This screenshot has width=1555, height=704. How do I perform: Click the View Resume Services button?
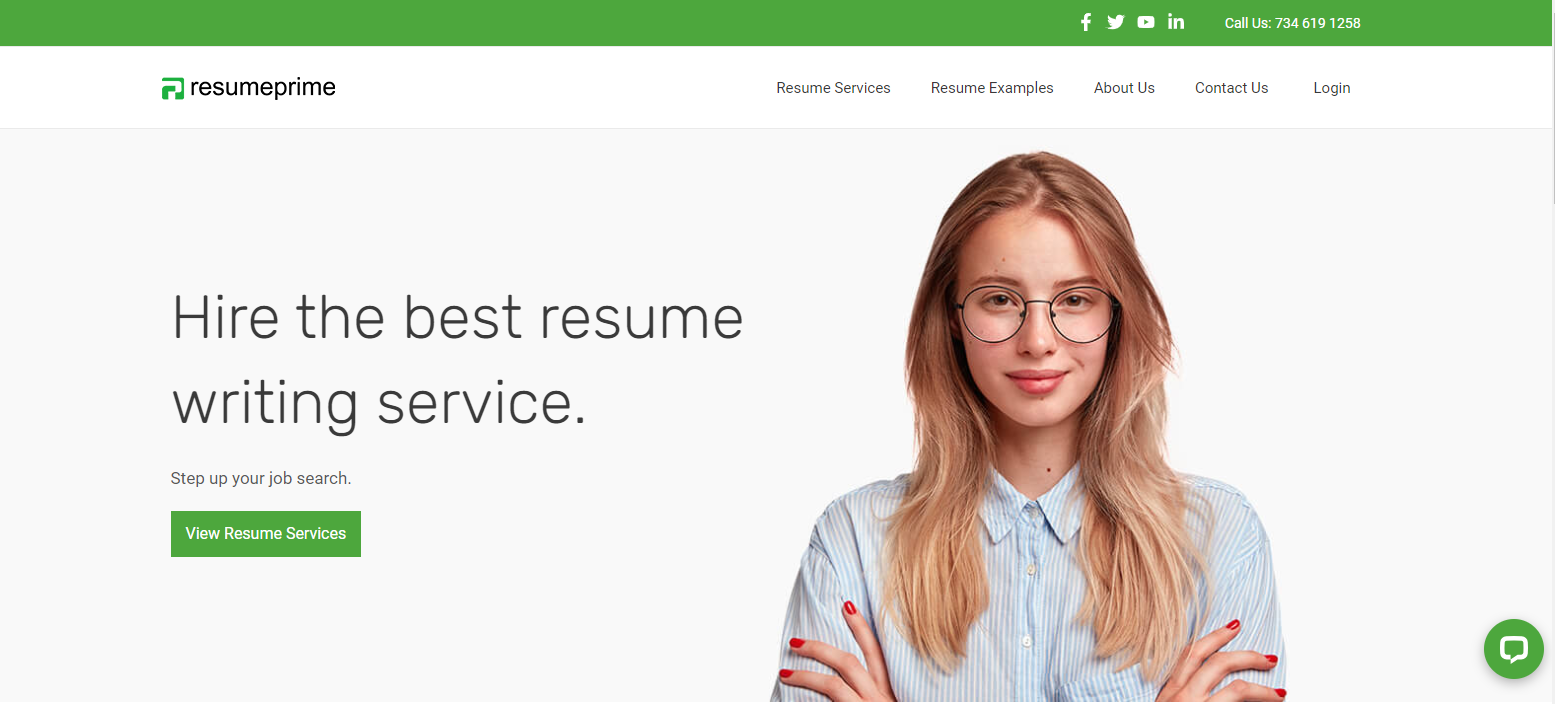point(266,534)
